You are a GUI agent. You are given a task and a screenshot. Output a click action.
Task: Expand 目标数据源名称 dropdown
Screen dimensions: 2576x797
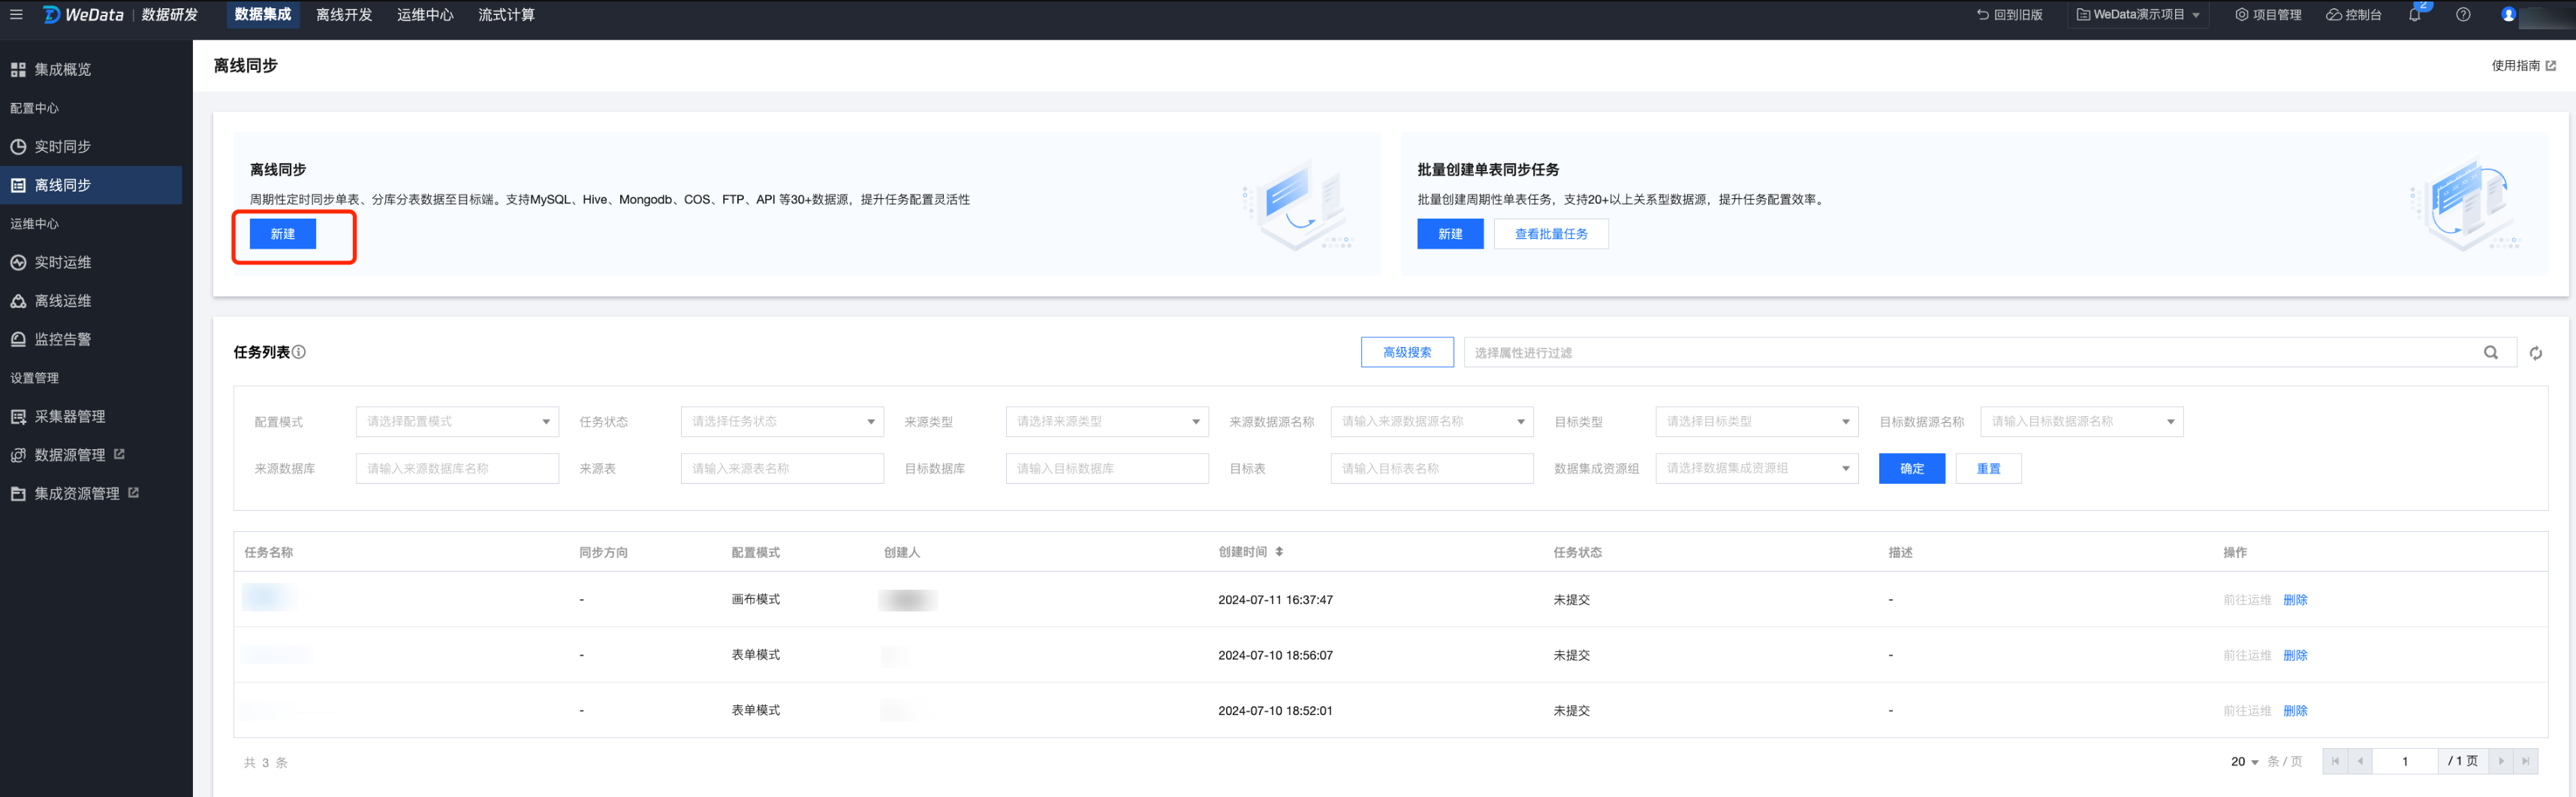pyautogui.click(x=2082, y=421)
